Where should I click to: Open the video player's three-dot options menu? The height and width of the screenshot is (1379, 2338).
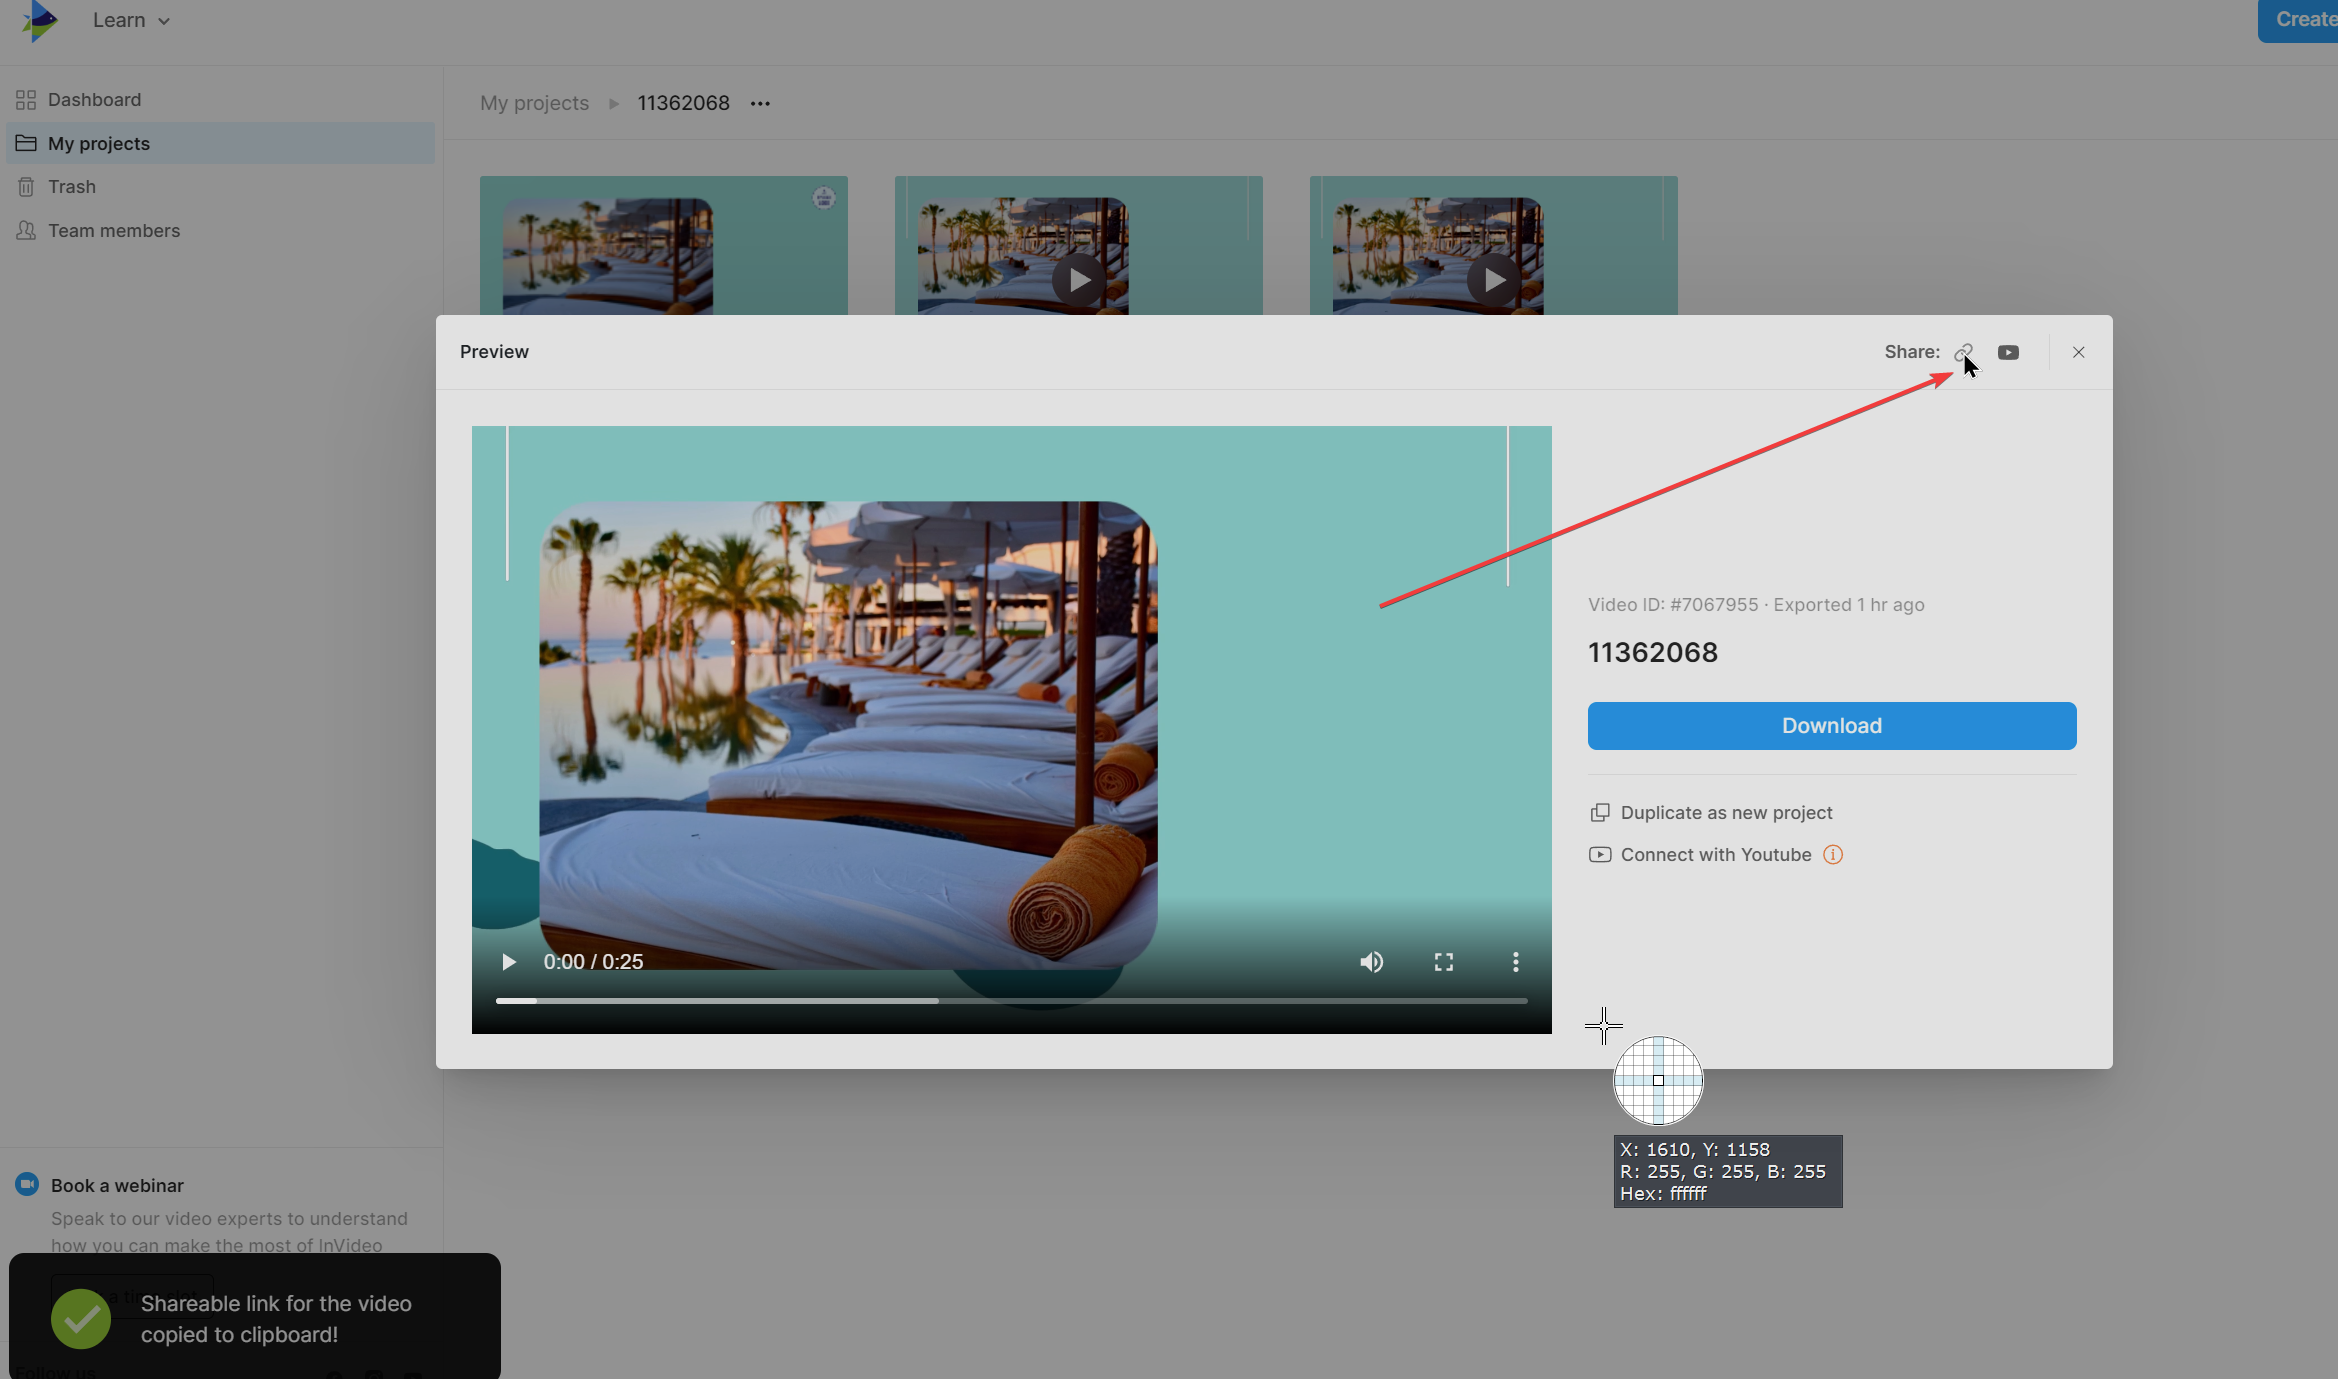click(x=1517, y=961)
